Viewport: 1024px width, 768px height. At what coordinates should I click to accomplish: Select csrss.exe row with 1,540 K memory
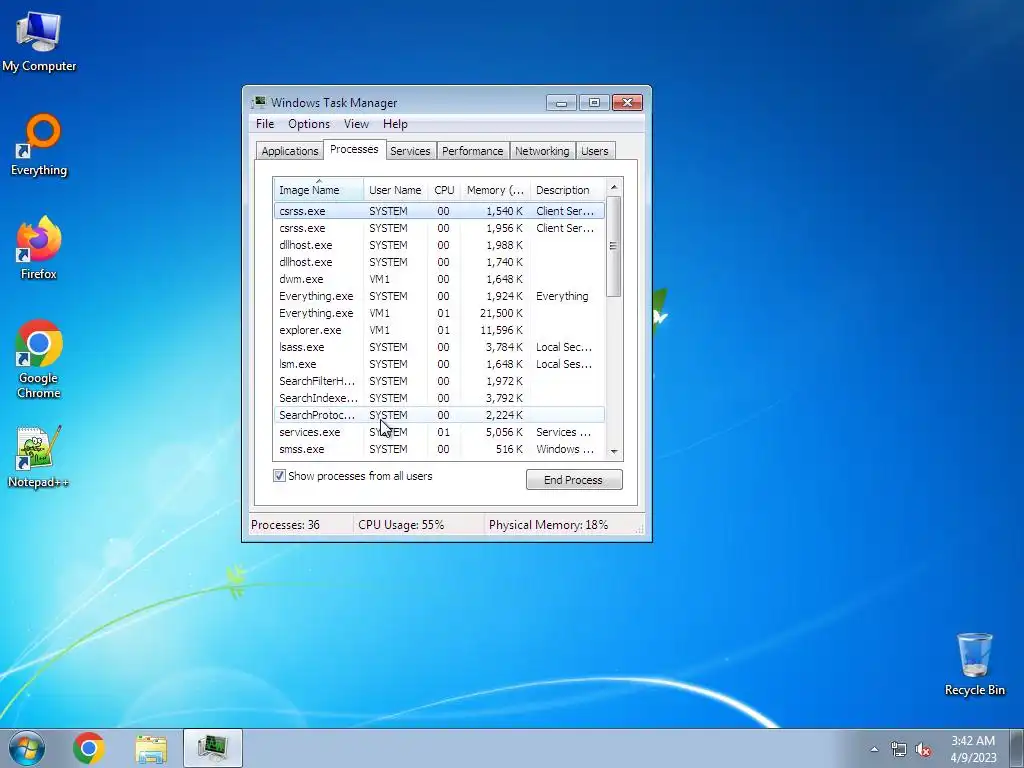click(x=439, y=211)
